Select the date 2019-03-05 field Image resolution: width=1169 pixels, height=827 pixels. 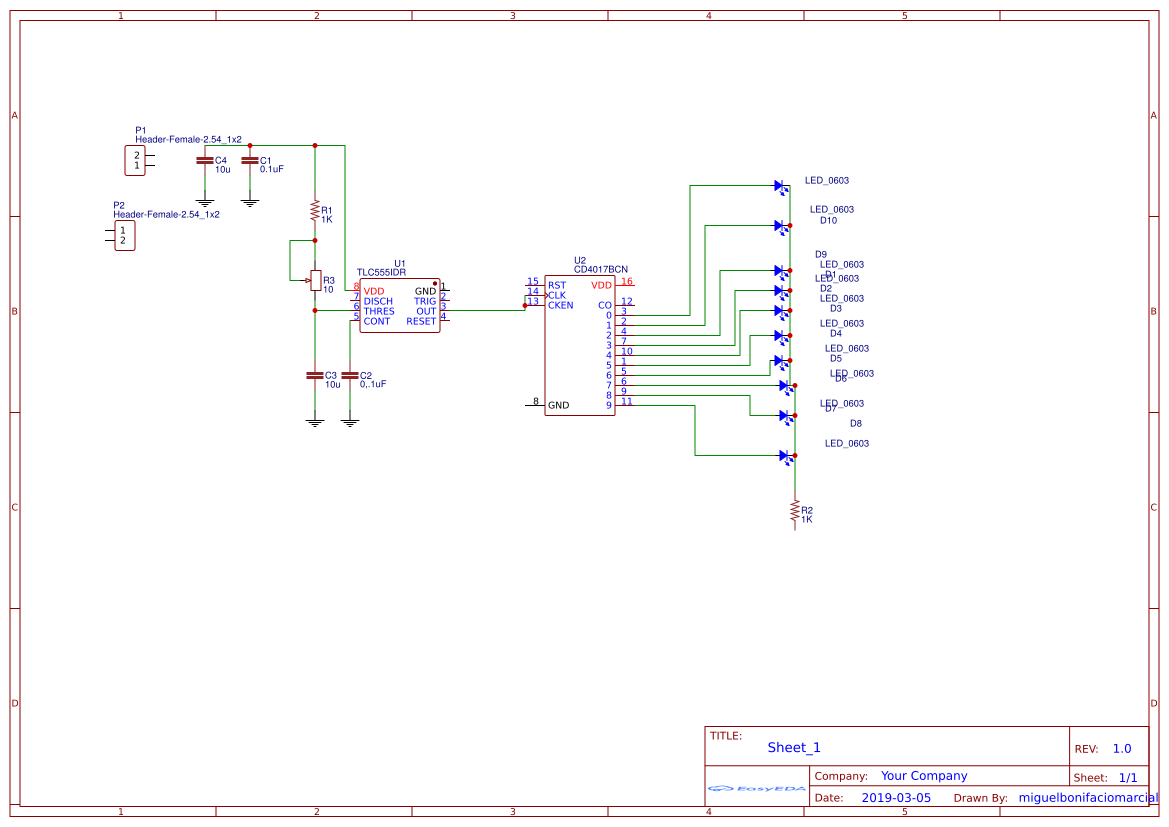[x=896, y=798]
